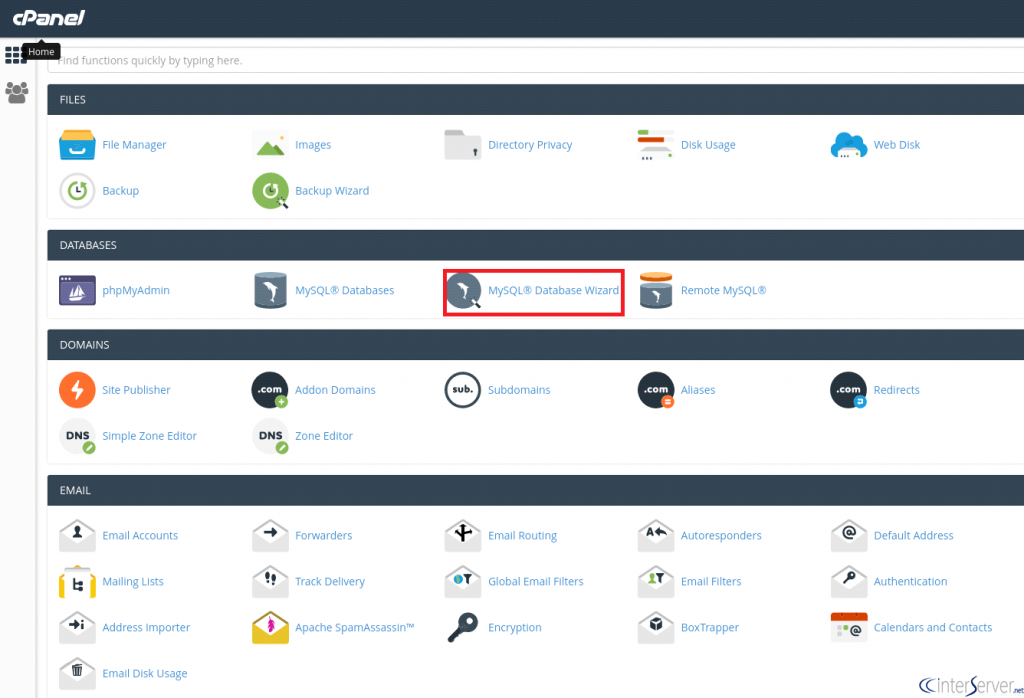Viewport: 1024px width, 698px height.
Task: Open the Apache SpamAssassin icon
Action: [270, 627]
